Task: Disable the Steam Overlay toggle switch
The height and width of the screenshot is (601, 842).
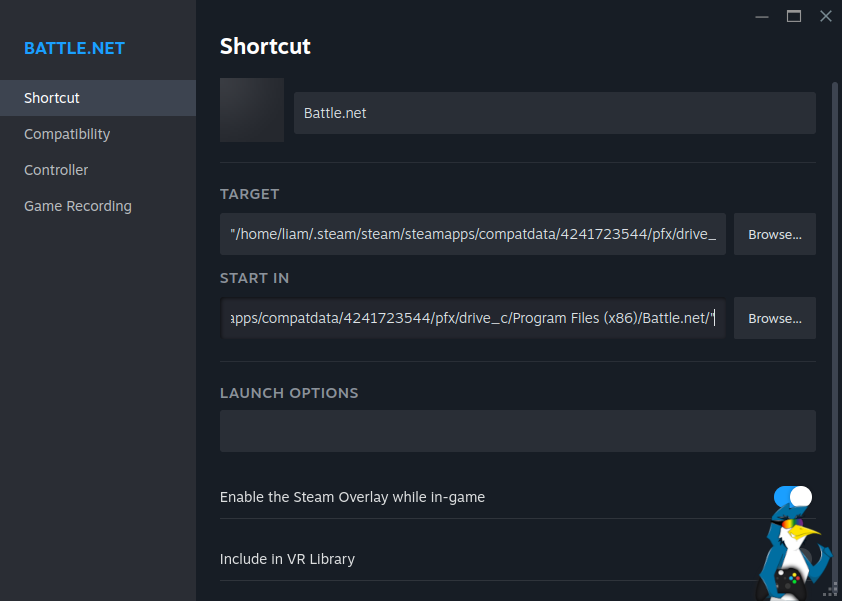Action: (792, 497)
